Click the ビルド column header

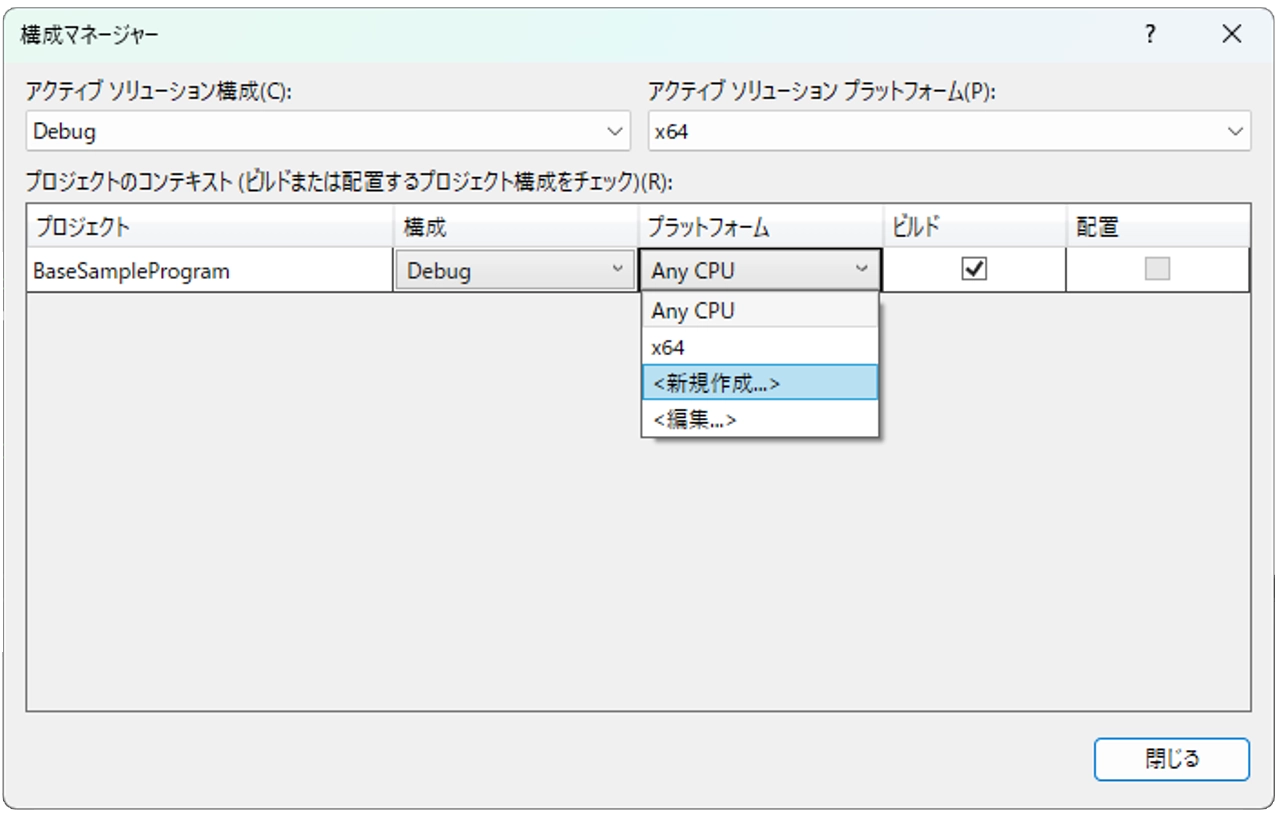tap(974, 227)
